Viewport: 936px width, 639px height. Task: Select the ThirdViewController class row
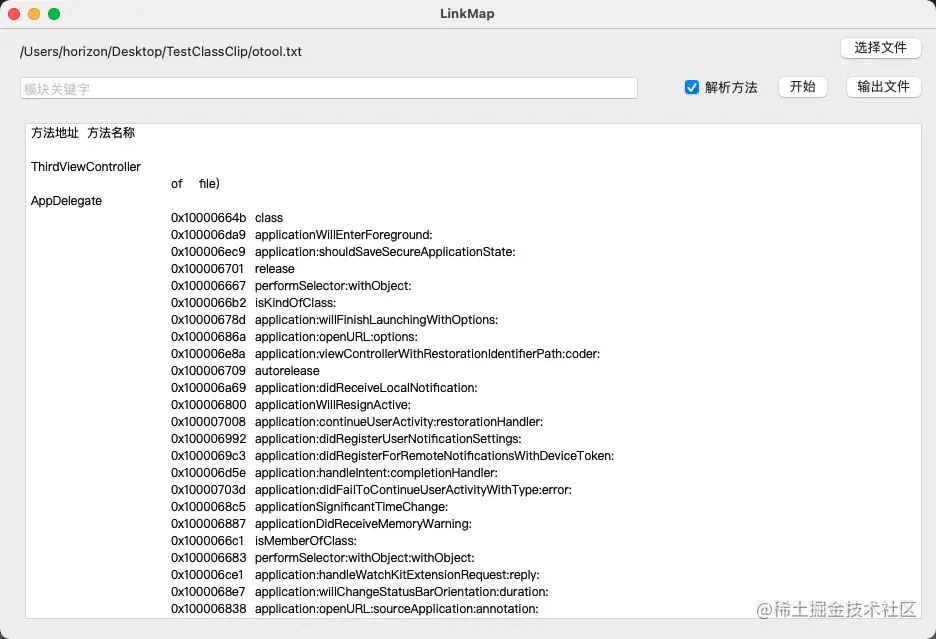point(86,167)
